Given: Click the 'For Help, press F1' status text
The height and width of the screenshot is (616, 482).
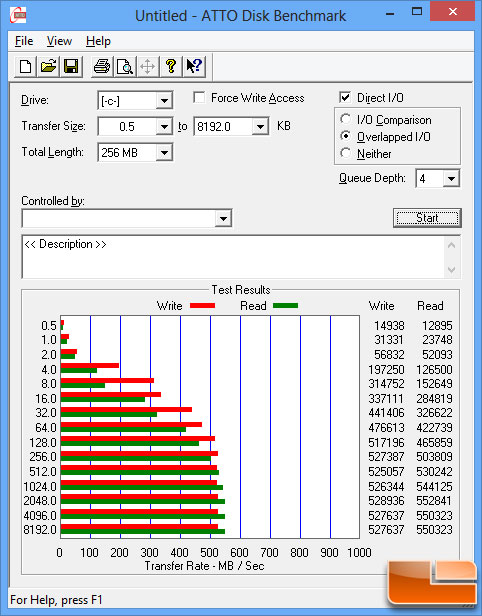Looking at the screenshot, I should (56, 600).
